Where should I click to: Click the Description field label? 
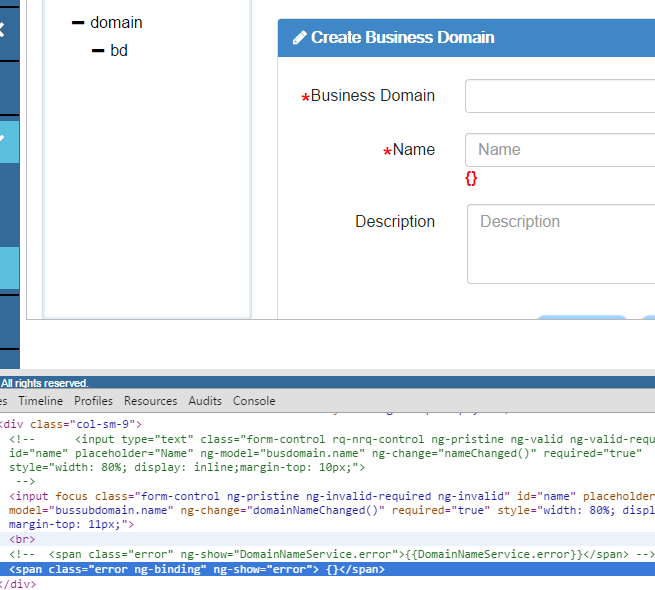click(x=395, y=221)
